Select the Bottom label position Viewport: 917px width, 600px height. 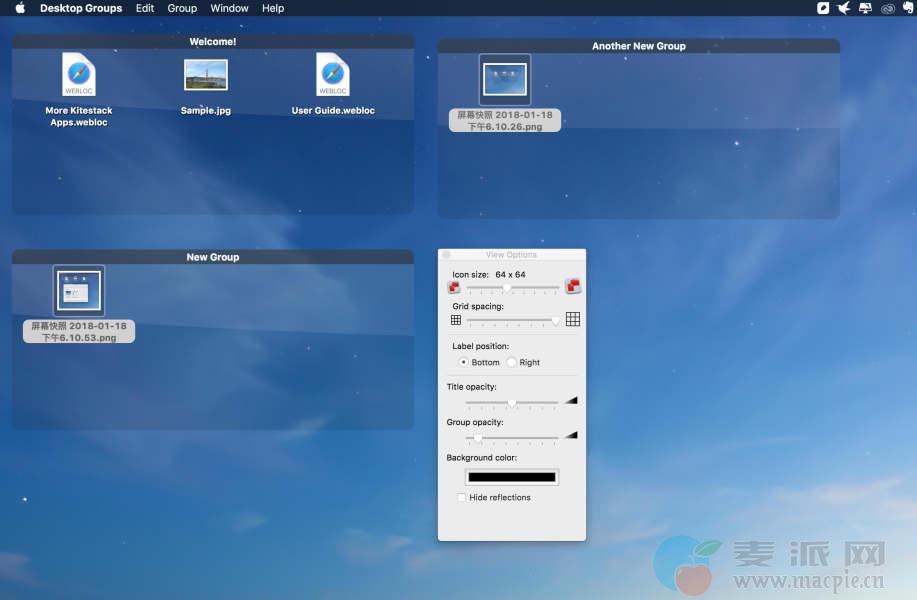tap(463, 362)
